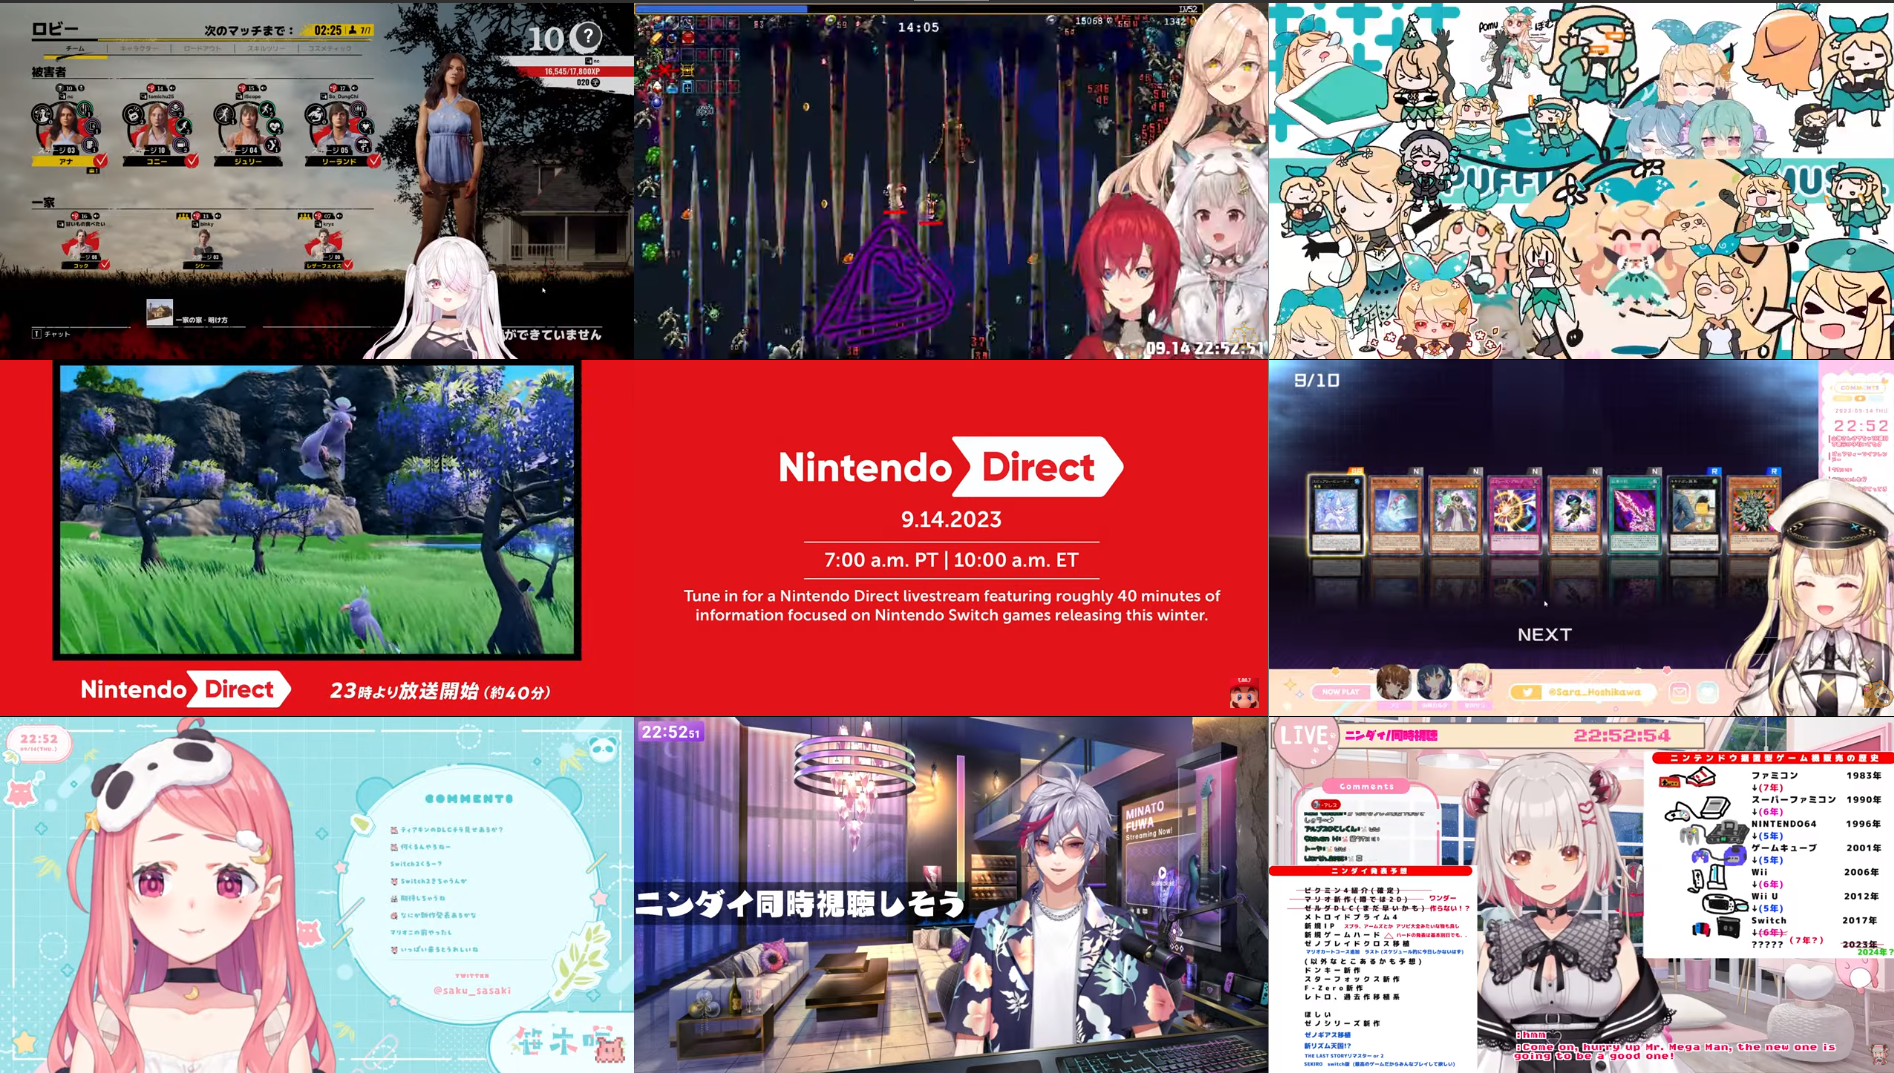
Task: Select the ジュリー victim portrait
Action: pos(248,126)
